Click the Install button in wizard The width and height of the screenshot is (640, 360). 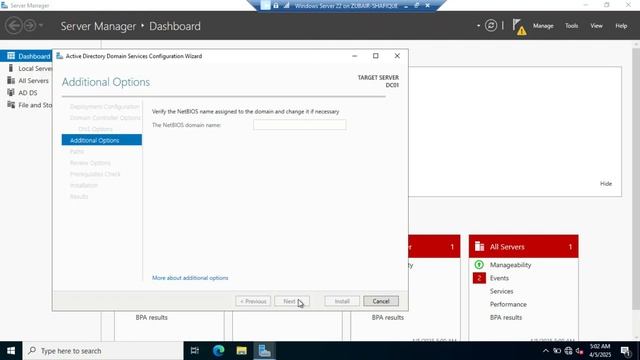(x=342, y=301)
